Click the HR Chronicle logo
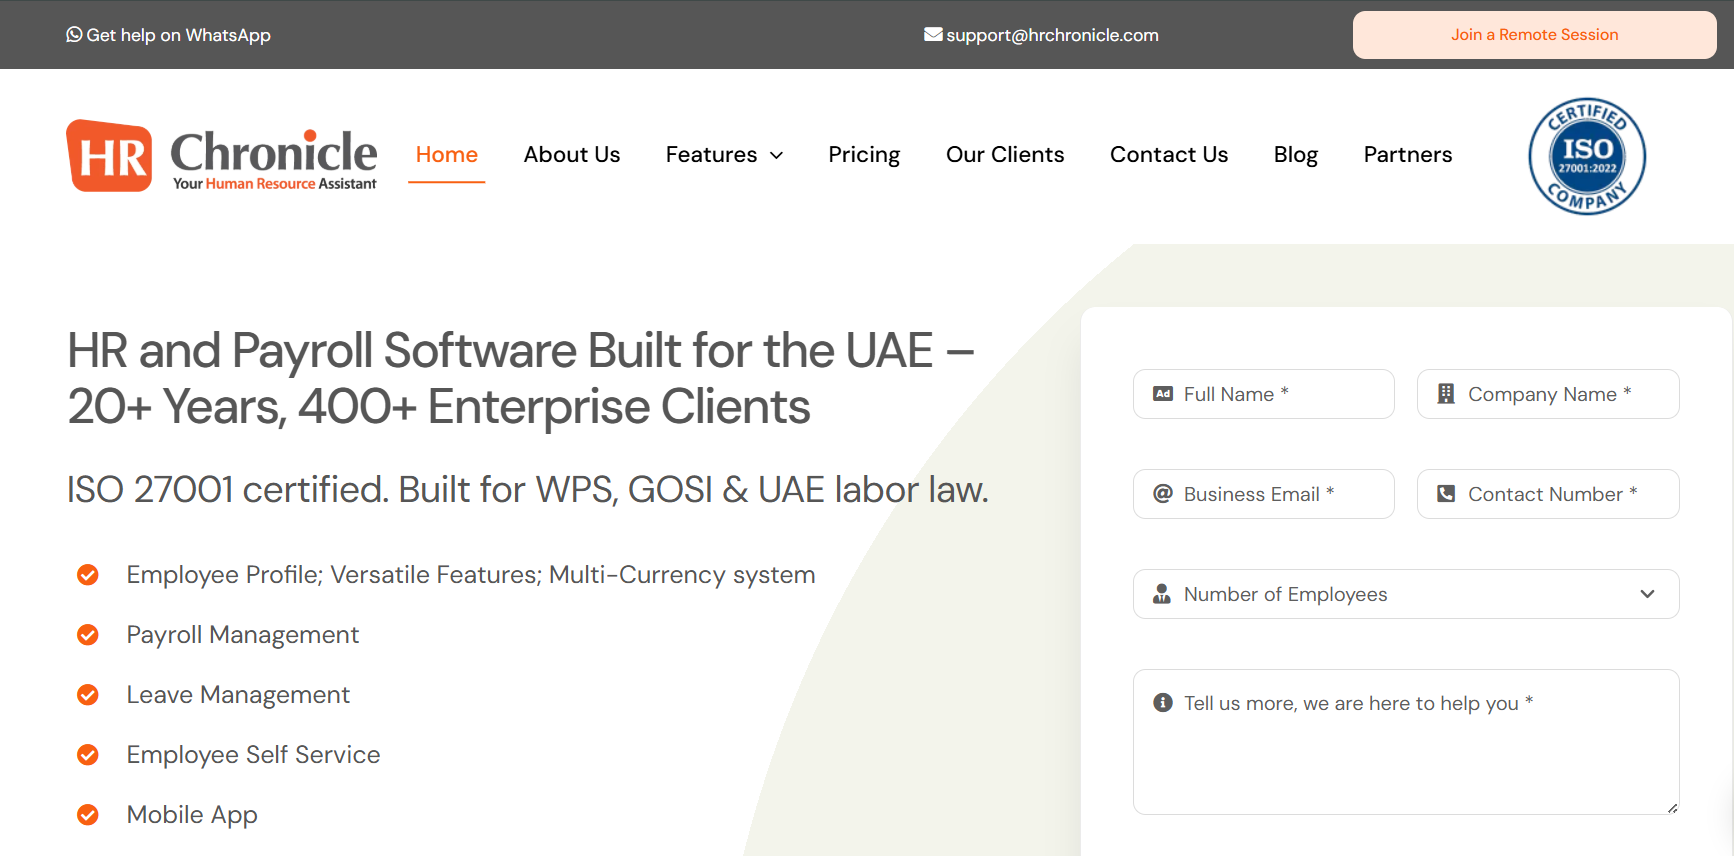1734x856 pixels. point(222,156)
